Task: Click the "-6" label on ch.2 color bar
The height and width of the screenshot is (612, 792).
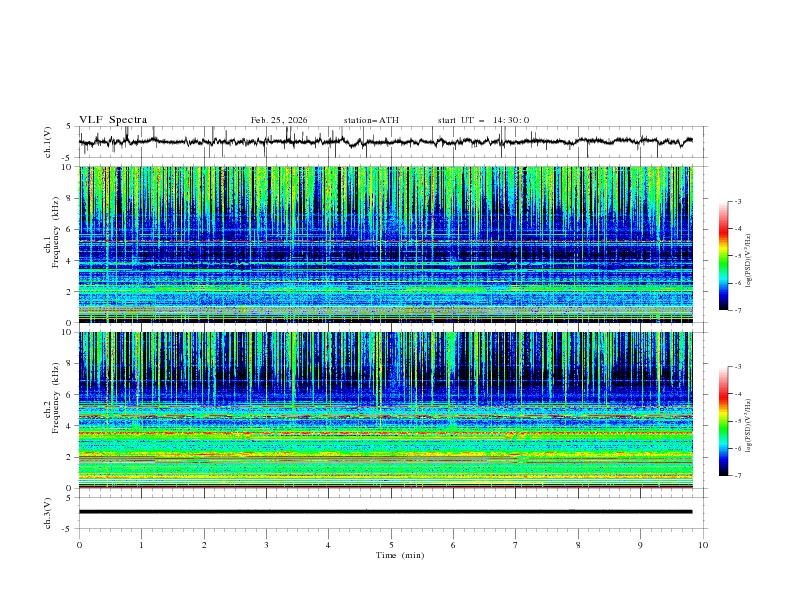Action: coord(738,448)
